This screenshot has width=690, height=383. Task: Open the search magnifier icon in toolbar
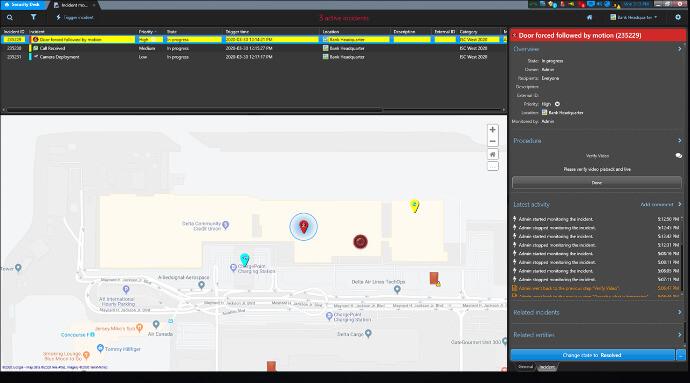point(10,18)
